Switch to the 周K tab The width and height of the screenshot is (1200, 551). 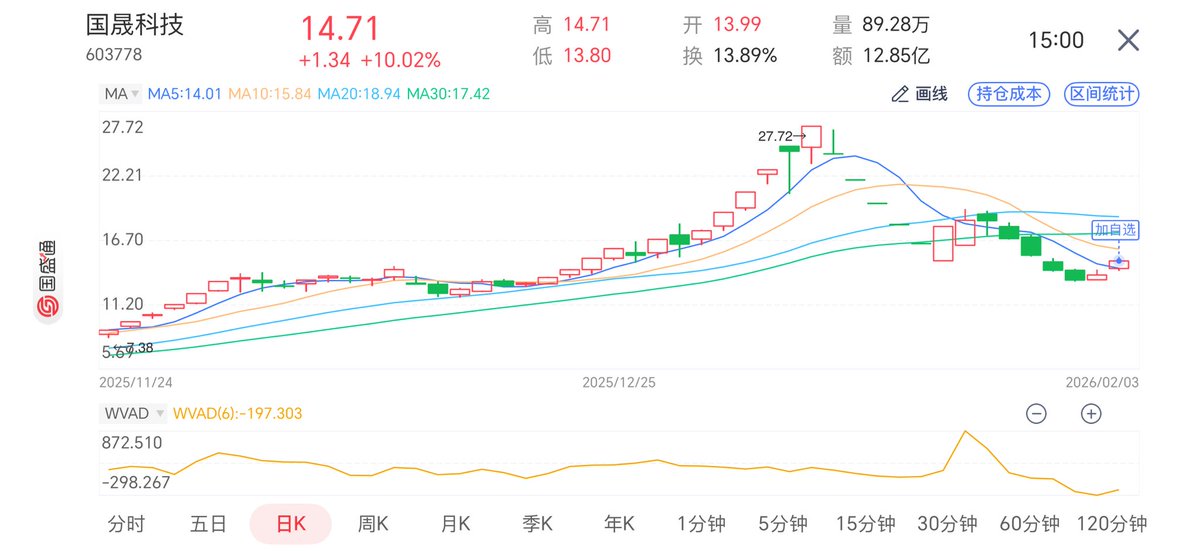(373, 523)
